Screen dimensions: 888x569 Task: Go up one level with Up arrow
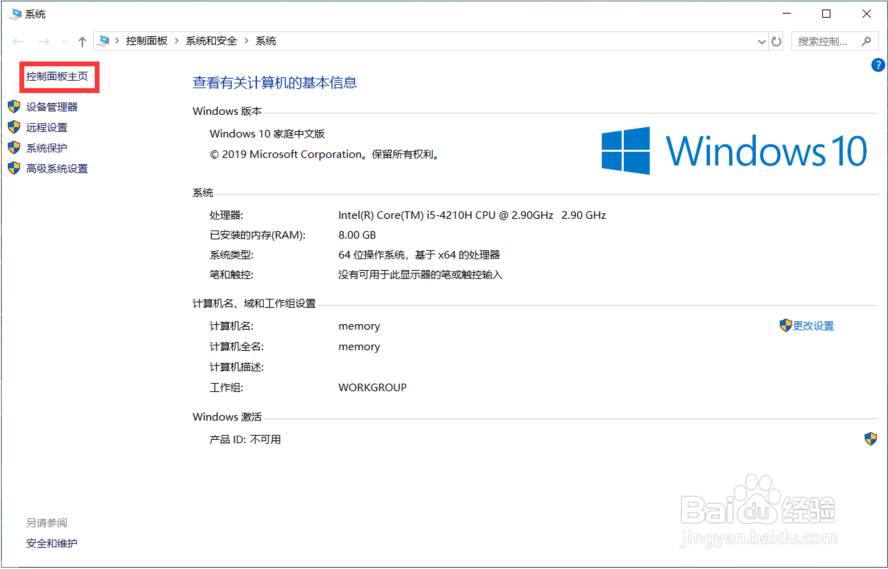point(82,41)
